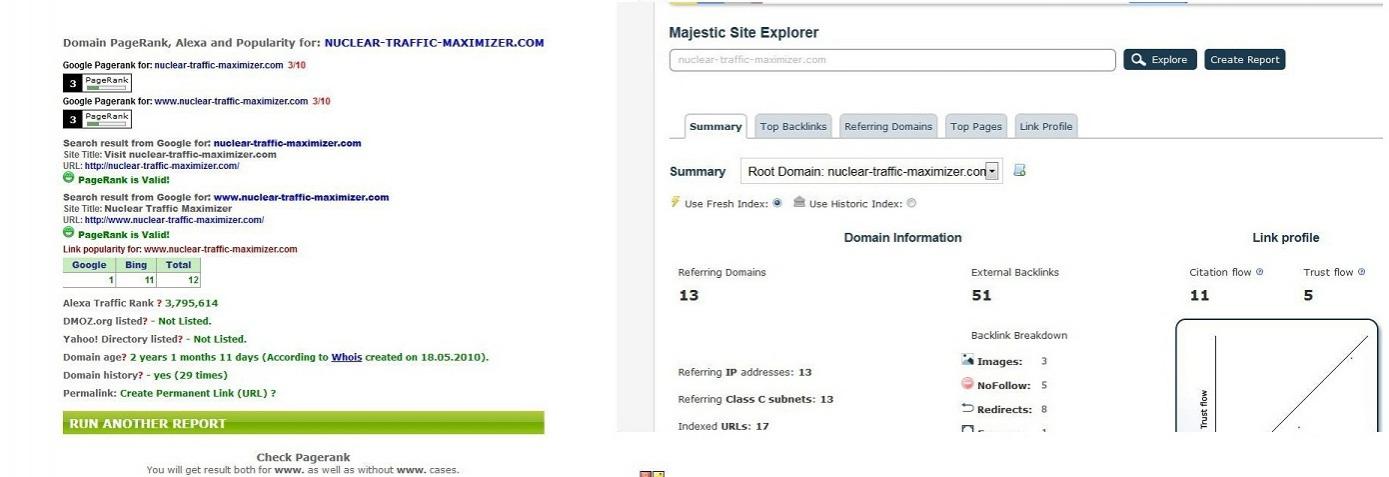Click the Citation flow value 11
The width and height of the screenshot is (1389, 477).
point(1199,296)
